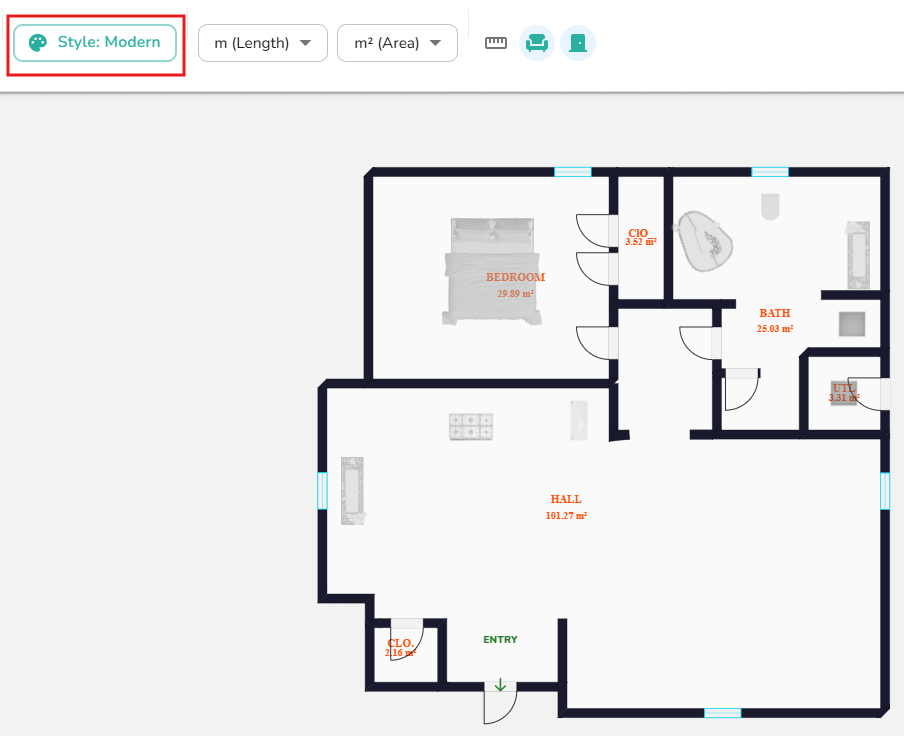
Task: Select the bedroom's top wall window
Action: (573, 172)
